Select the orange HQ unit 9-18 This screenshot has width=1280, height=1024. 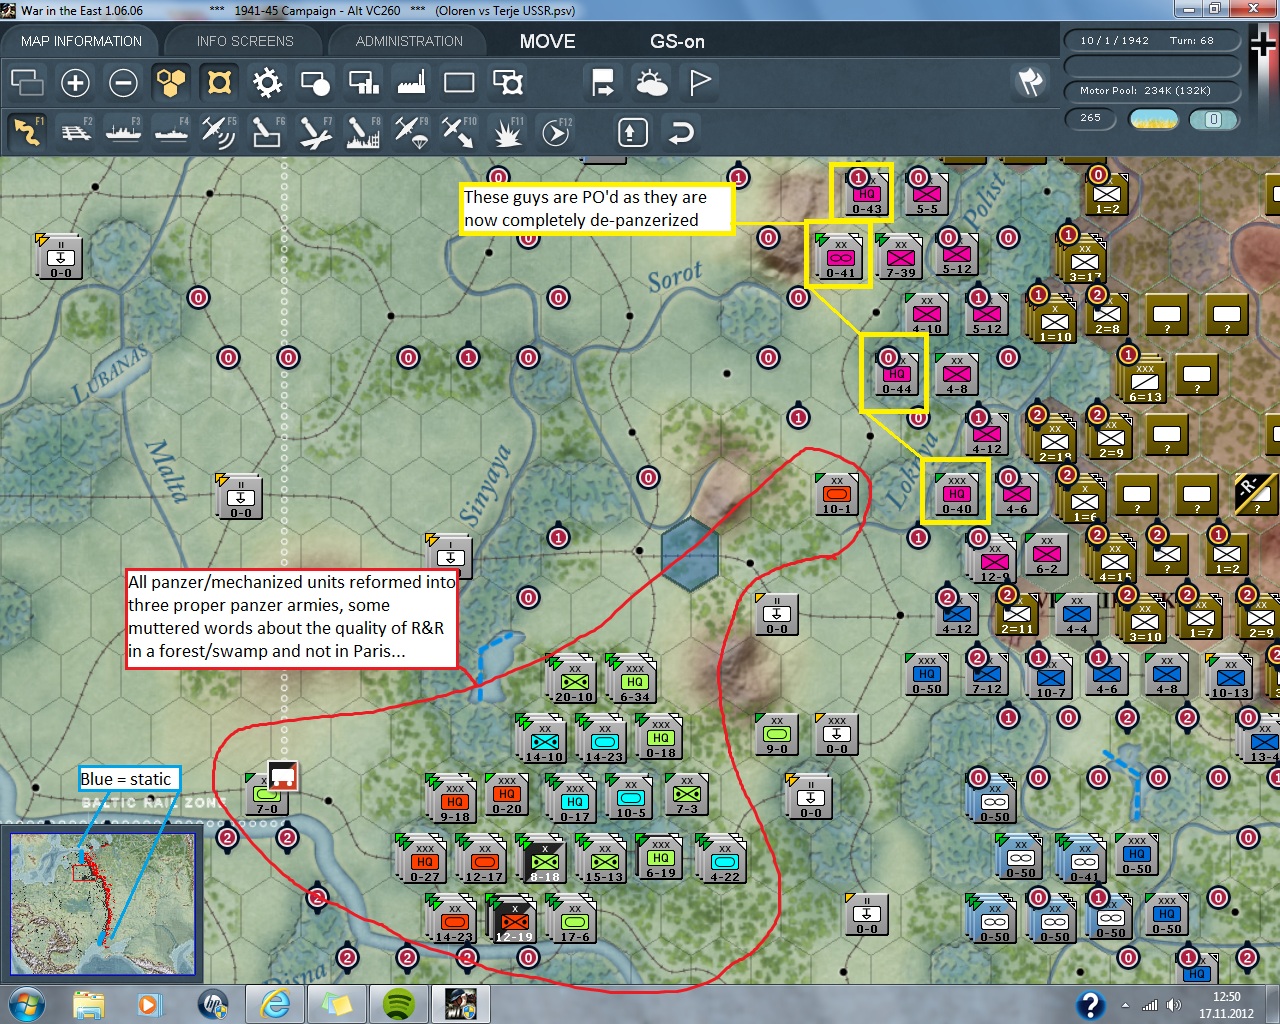click(x=454, y=801)
